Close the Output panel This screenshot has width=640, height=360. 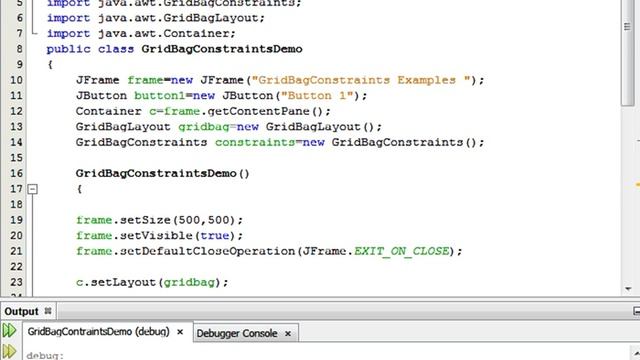click(x=48, y=311)
